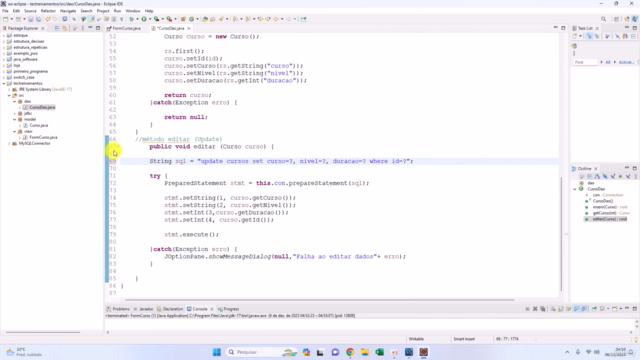640x360 pixels.
Task: Click the New Java Class icon
Action: pyautogui.click(x=191, y=19)
